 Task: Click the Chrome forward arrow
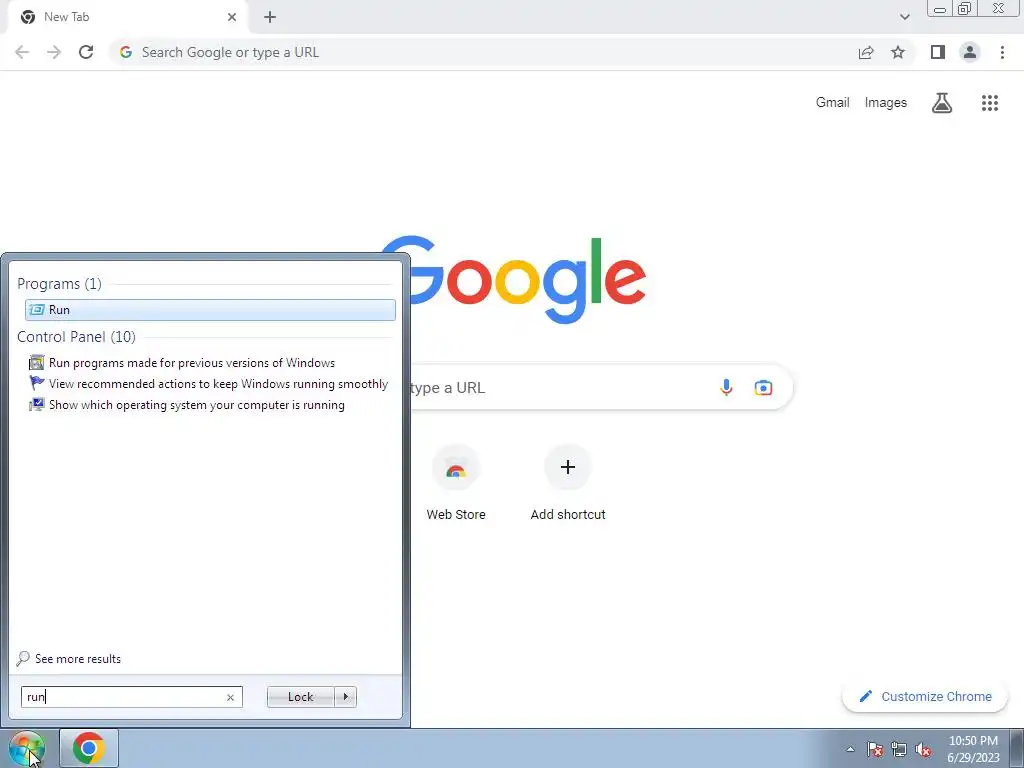pos(54,52)
